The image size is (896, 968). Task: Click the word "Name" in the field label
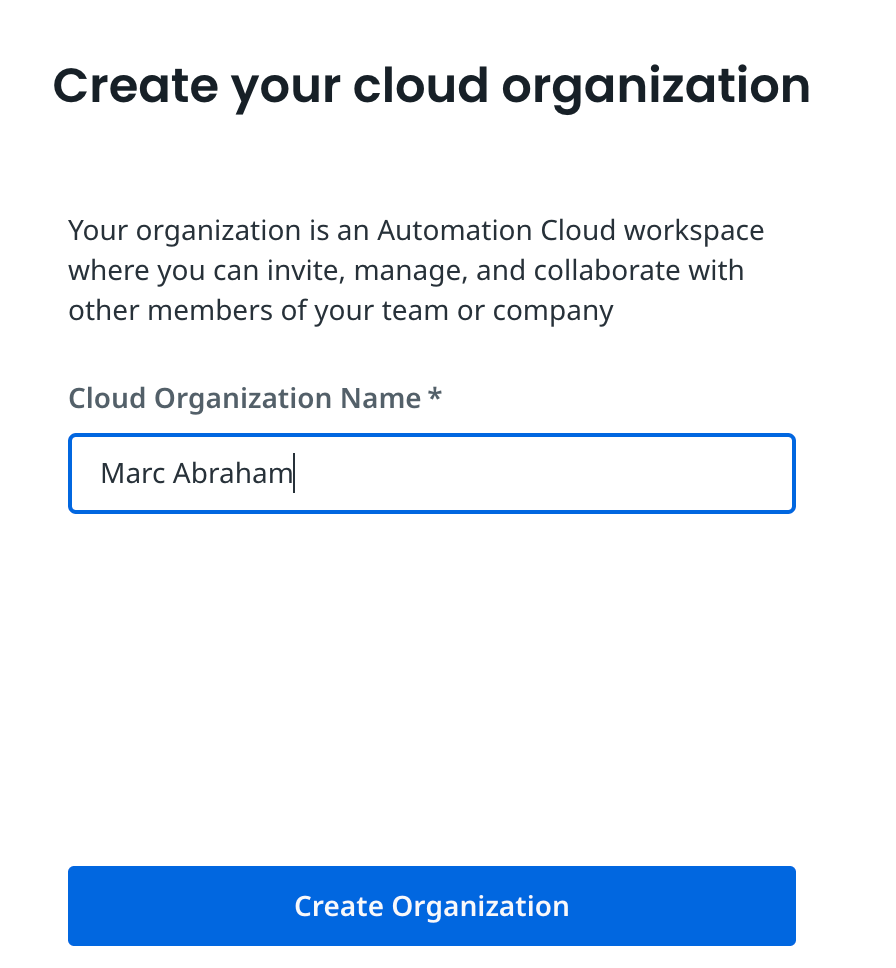point(380,398)
